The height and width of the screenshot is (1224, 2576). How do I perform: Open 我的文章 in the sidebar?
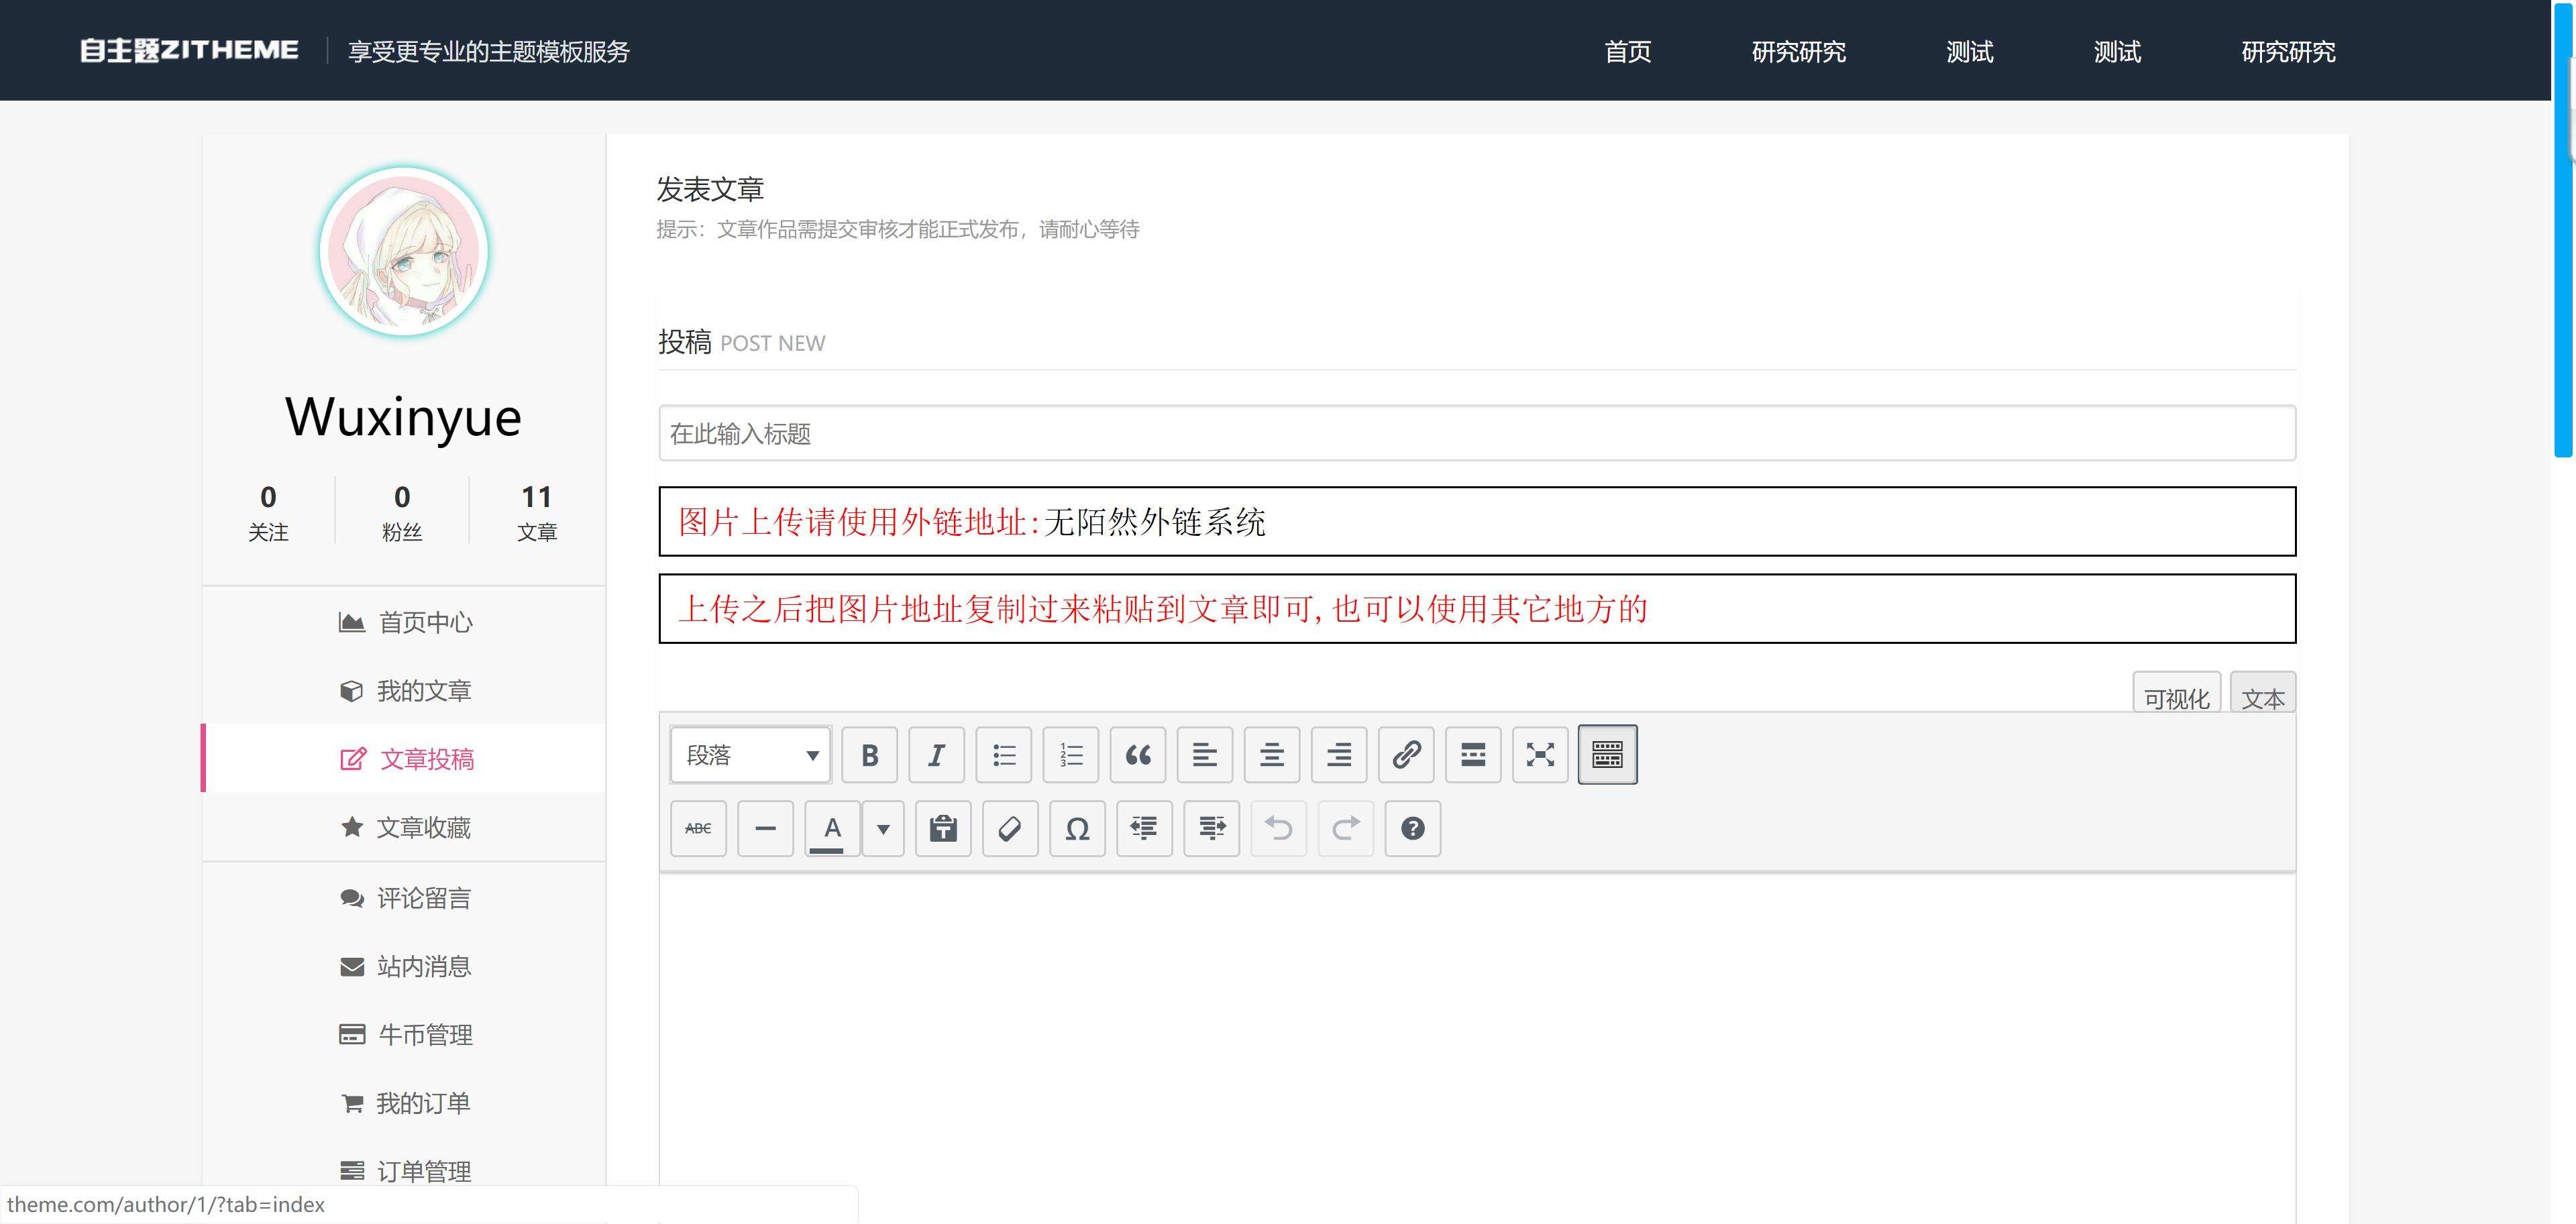pyautogui.click(x=405, y=691)
